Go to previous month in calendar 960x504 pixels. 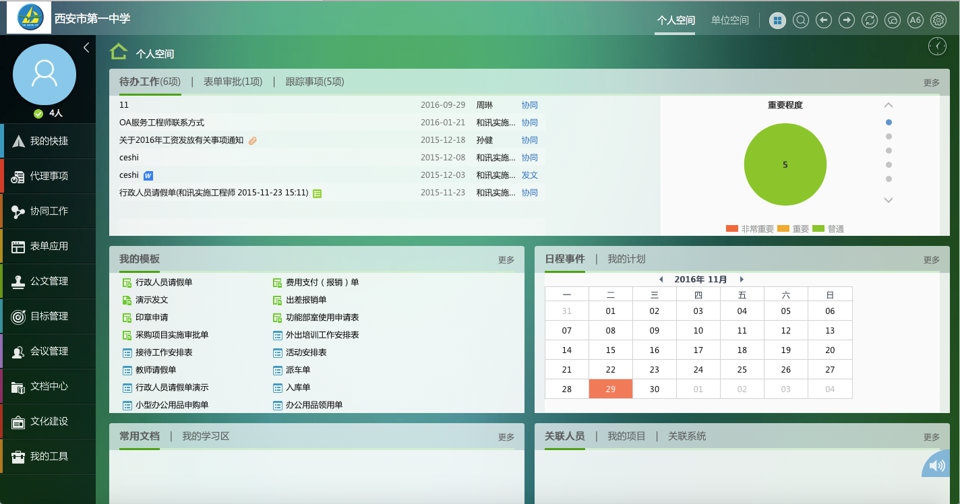pyautogui.click(x=661, y=279)
